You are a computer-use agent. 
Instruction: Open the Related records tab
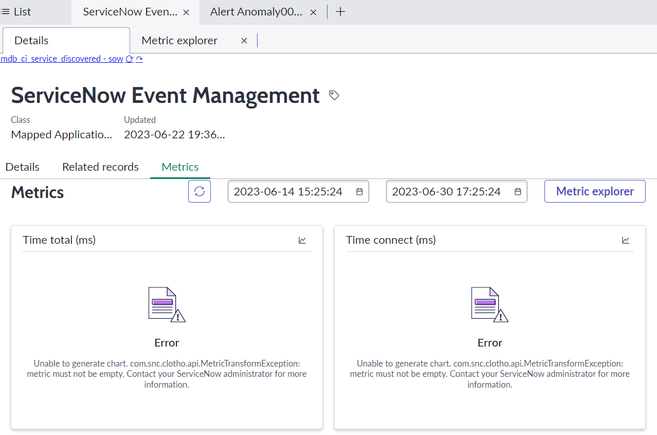pos(100,167)
